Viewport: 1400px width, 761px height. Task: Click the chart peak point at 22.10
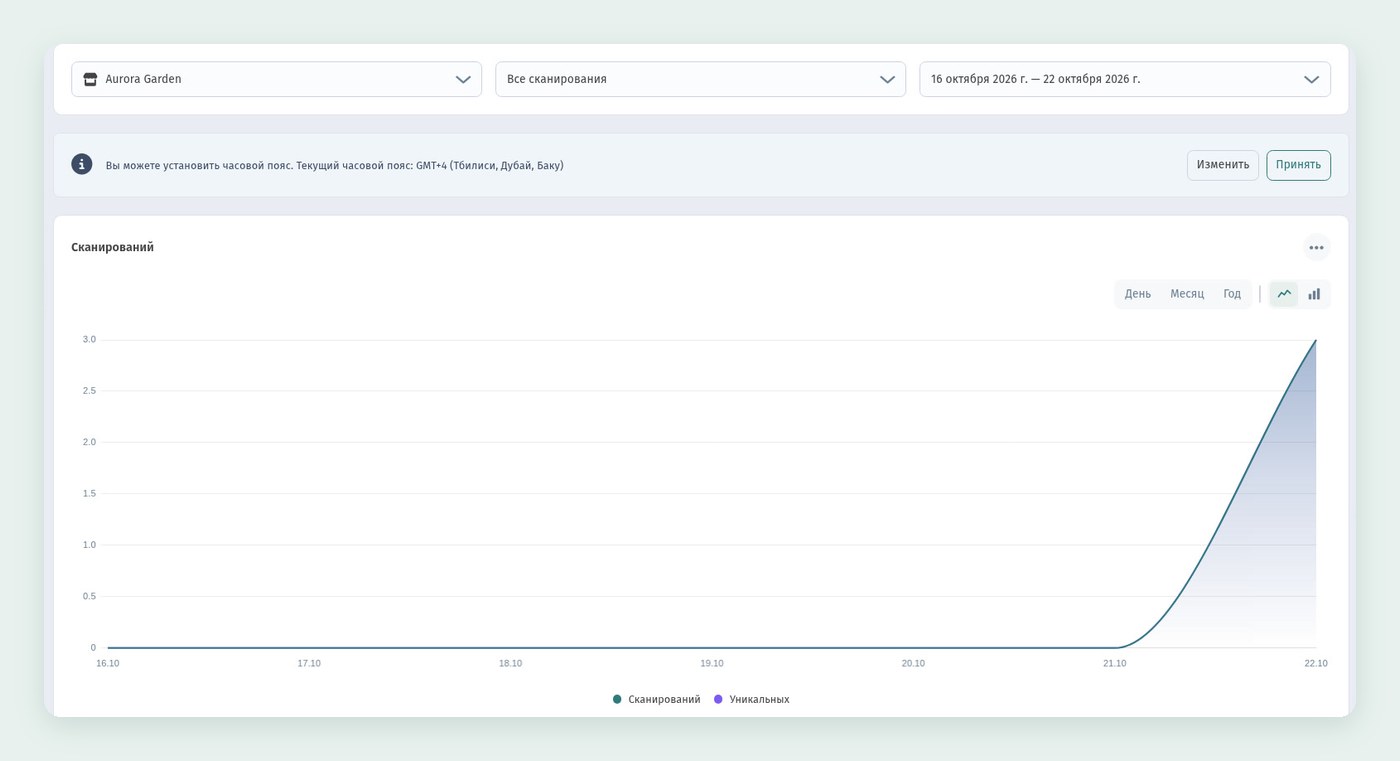click(1316, 340)
